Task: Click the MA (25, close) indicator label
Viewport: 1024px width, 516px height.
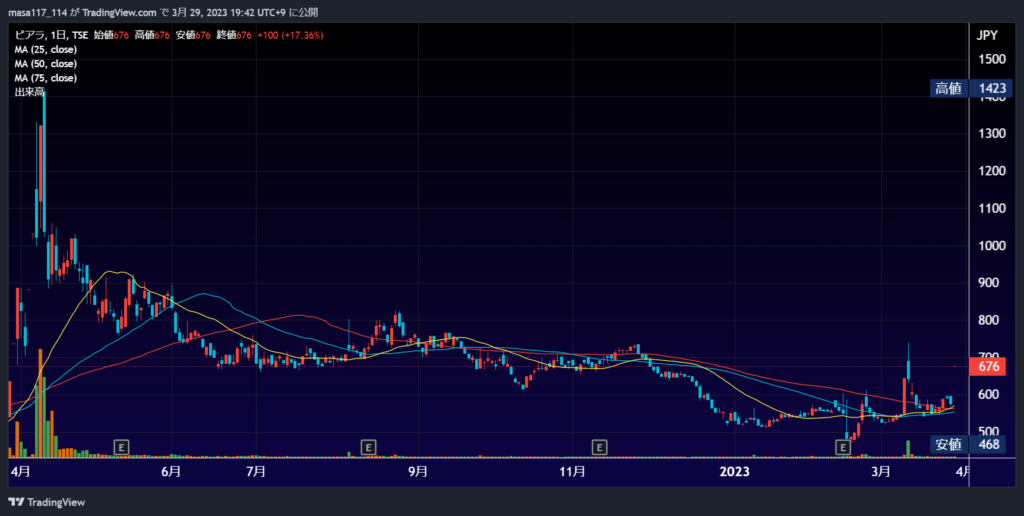Action: tap(46, 50)
